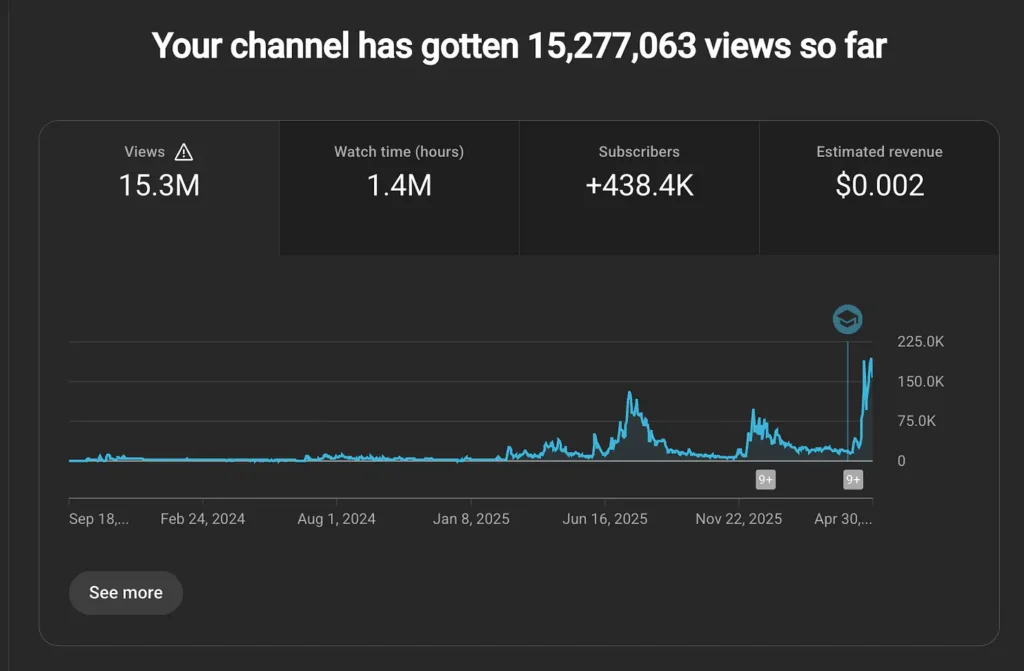Open the 9+ marker near Nov 22, 2025
This screenshot has width=1024, height=671.
765,480
